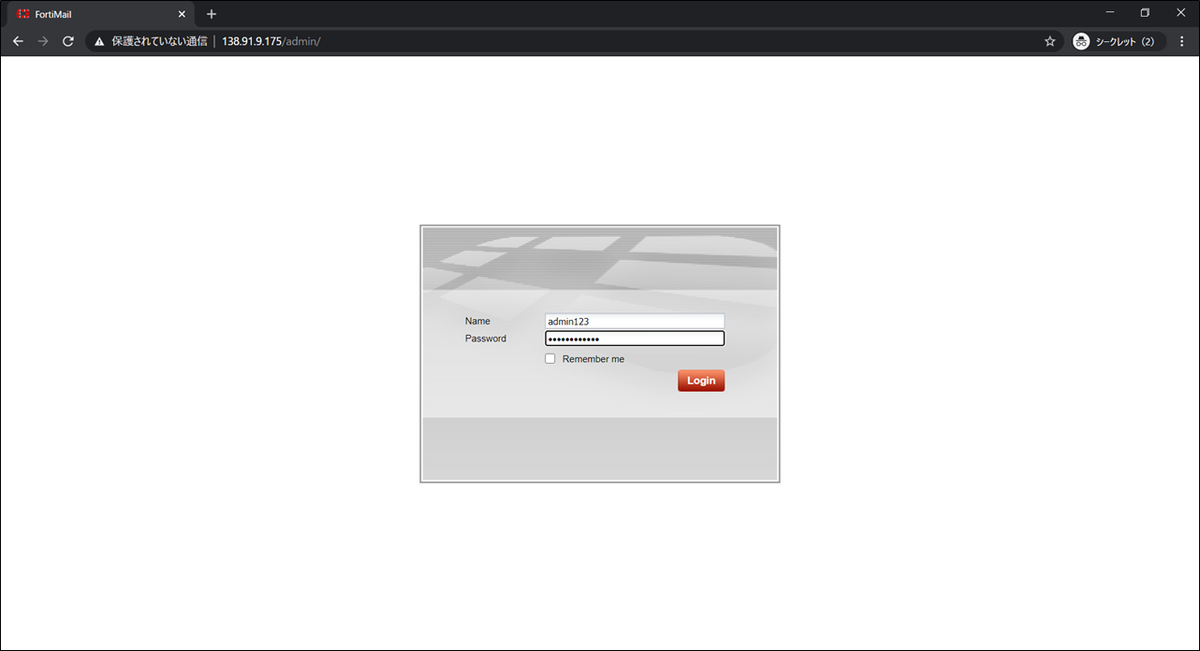Open the incognito profile indicator
Image resolution: width=1200 pixels, height=651 pixels.
coord(1117,41)
